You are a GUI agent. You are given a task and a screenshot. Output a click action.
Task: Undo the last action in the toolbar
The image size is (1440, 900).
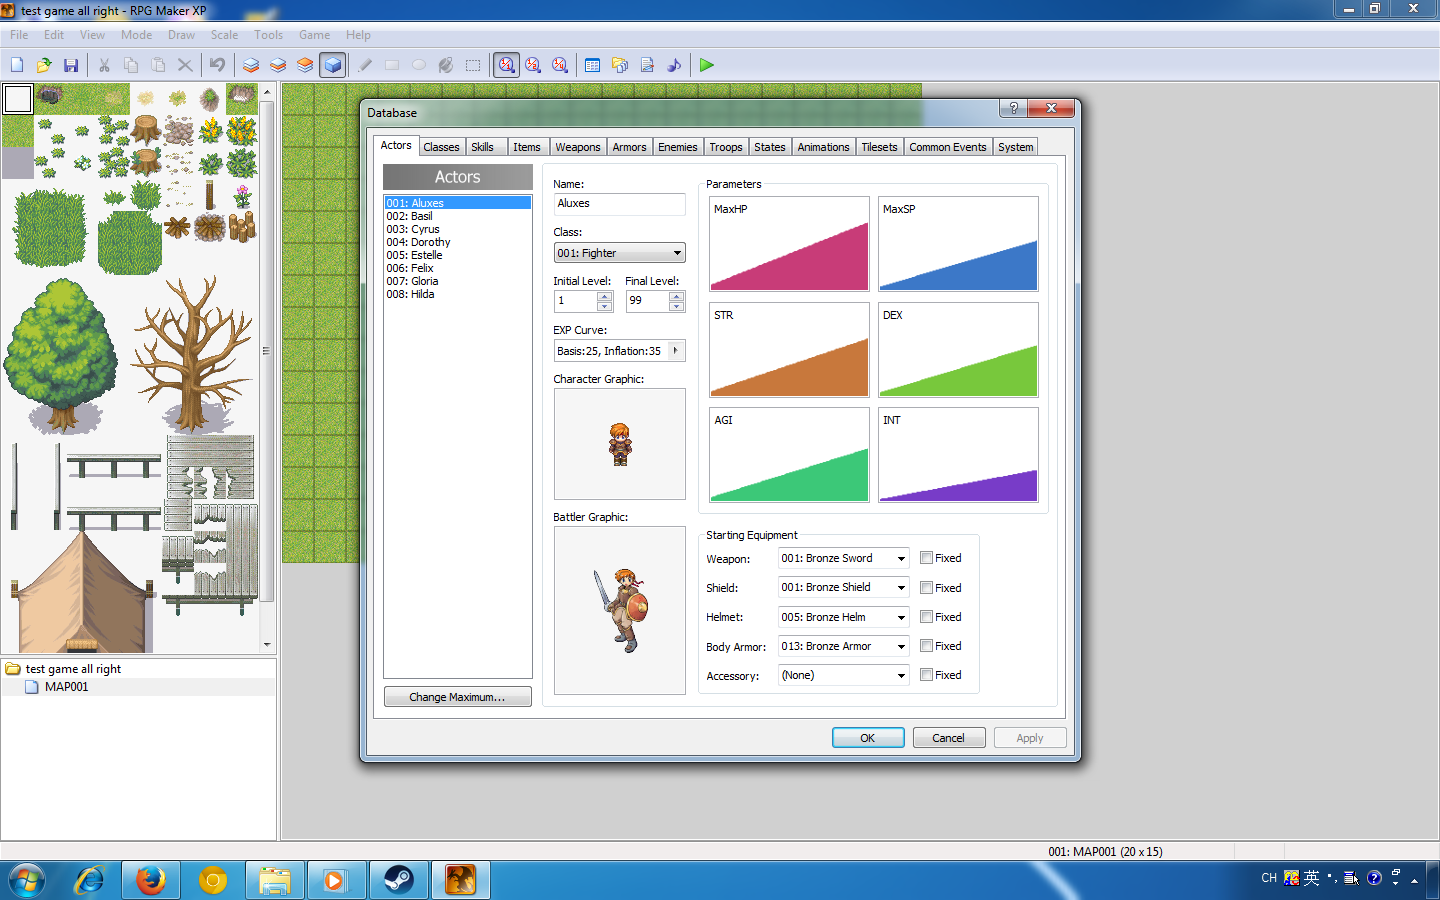pos(217,65)
